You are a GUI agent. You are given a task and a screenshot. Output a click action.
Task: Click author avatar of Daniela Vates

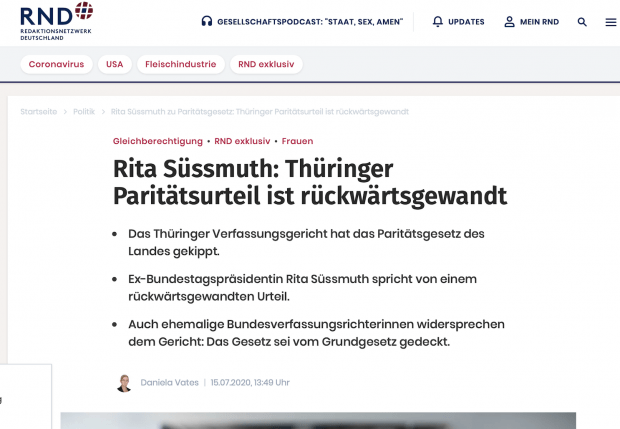(124, 382)
